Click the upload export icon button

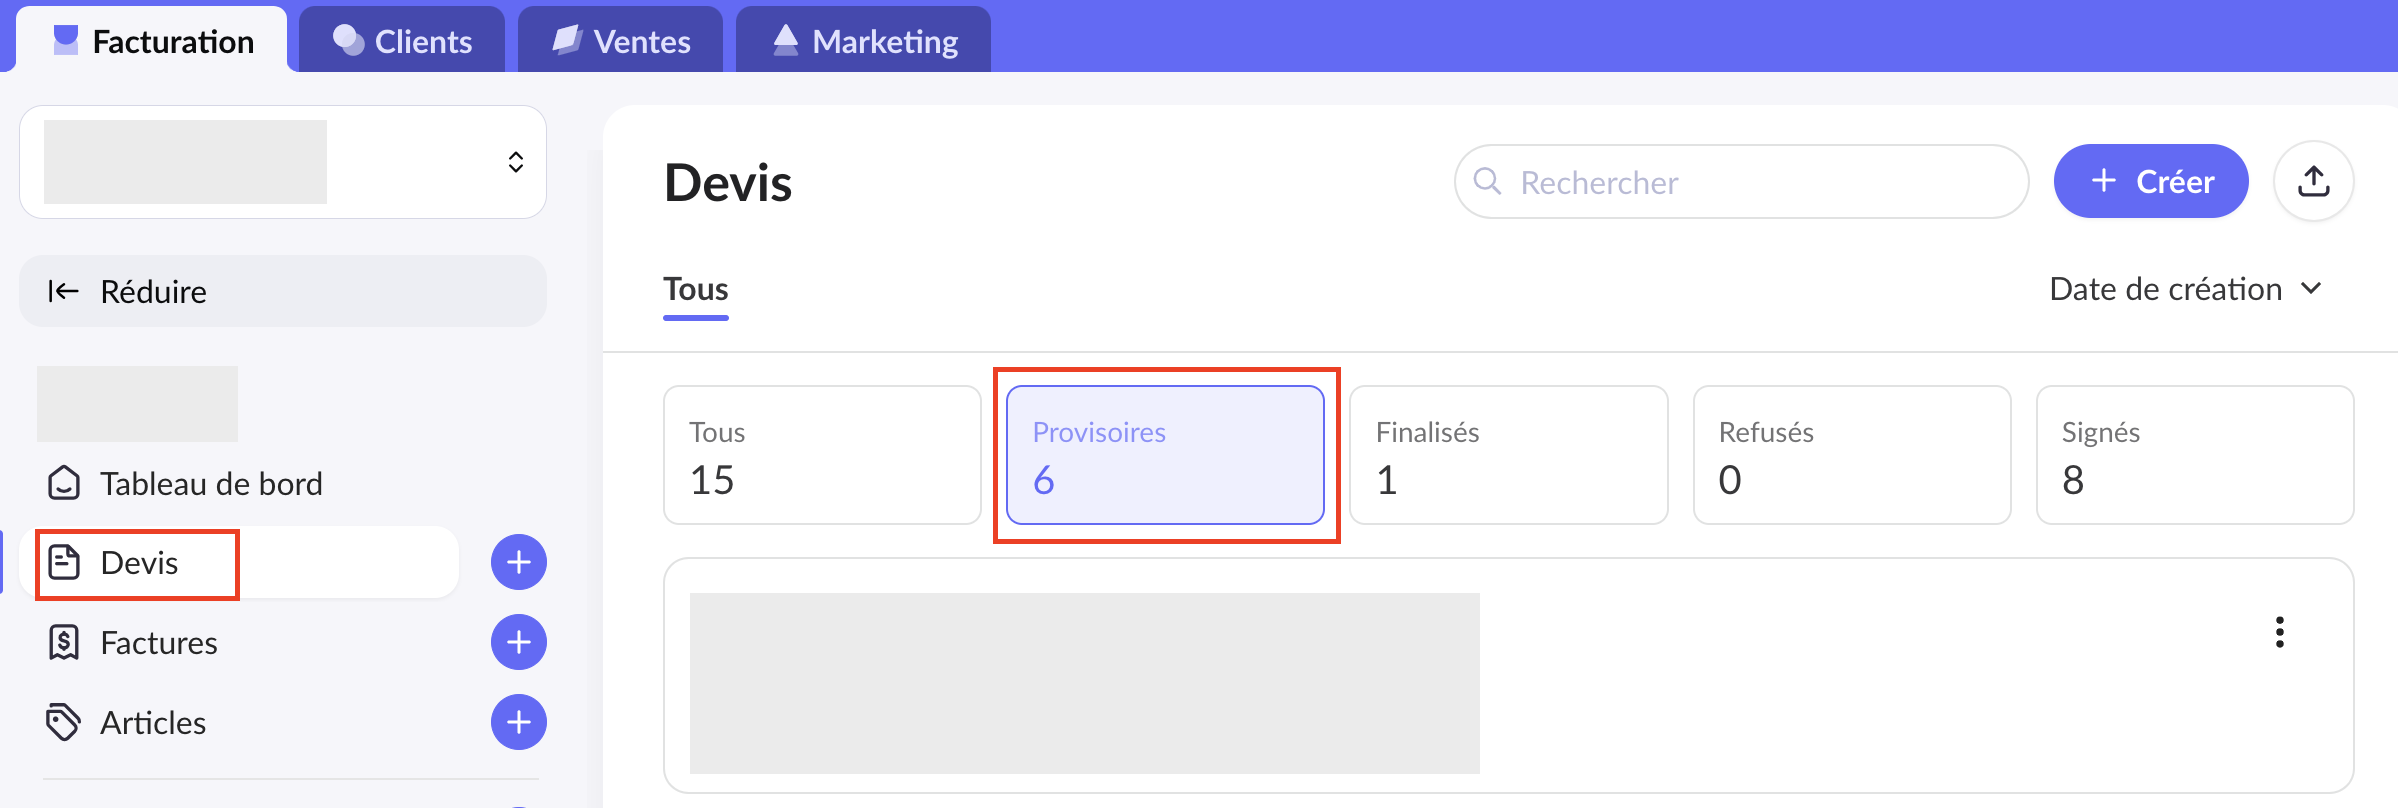coord(2313,181)
